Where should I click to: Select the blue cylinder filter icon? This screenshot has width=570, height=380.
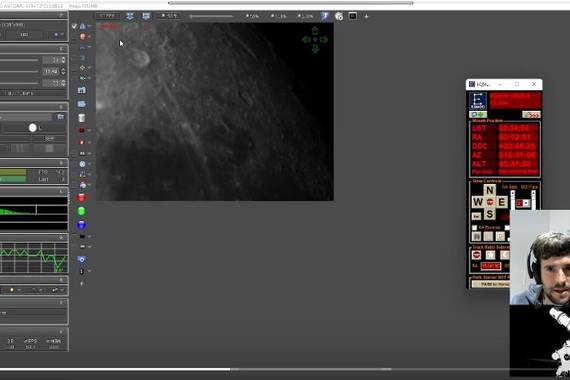click(82, 225)
